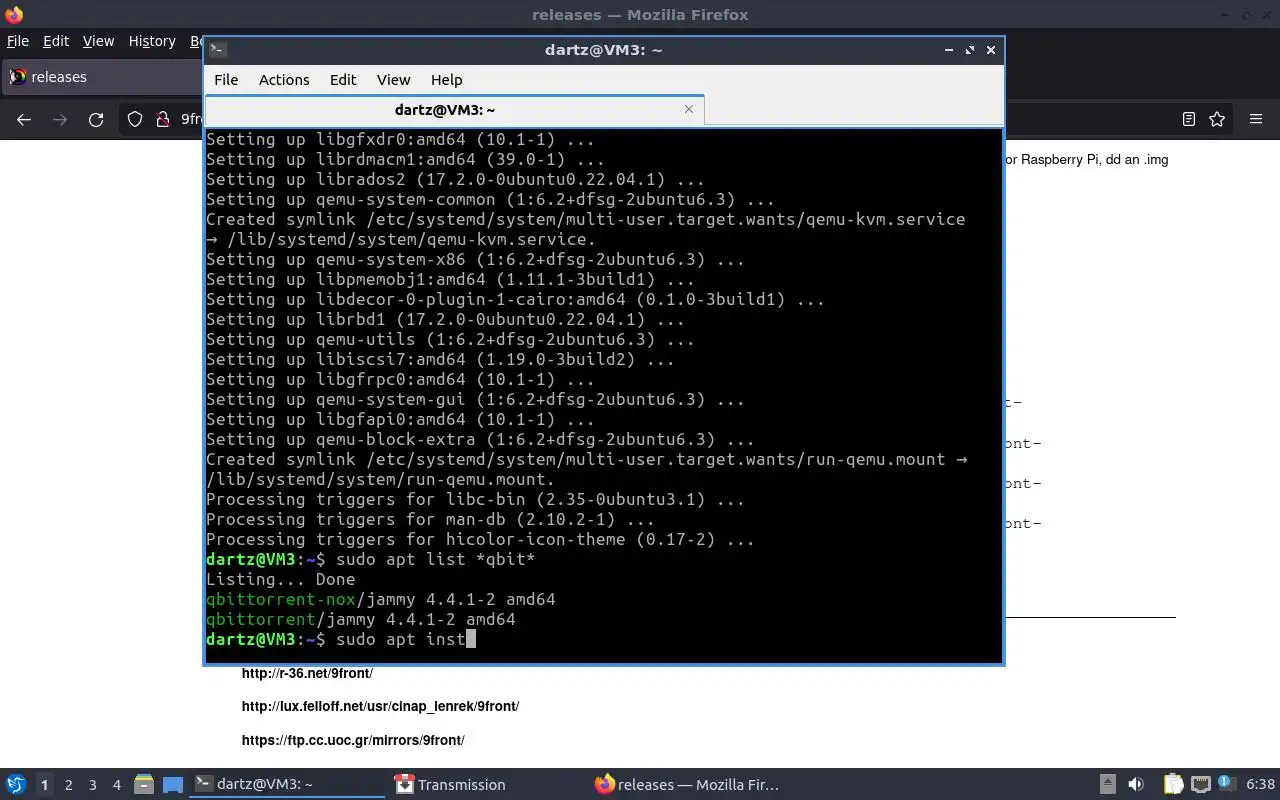
Task: Click the taskbar clock showing 6:38
Action: [x=1260, y=785]
